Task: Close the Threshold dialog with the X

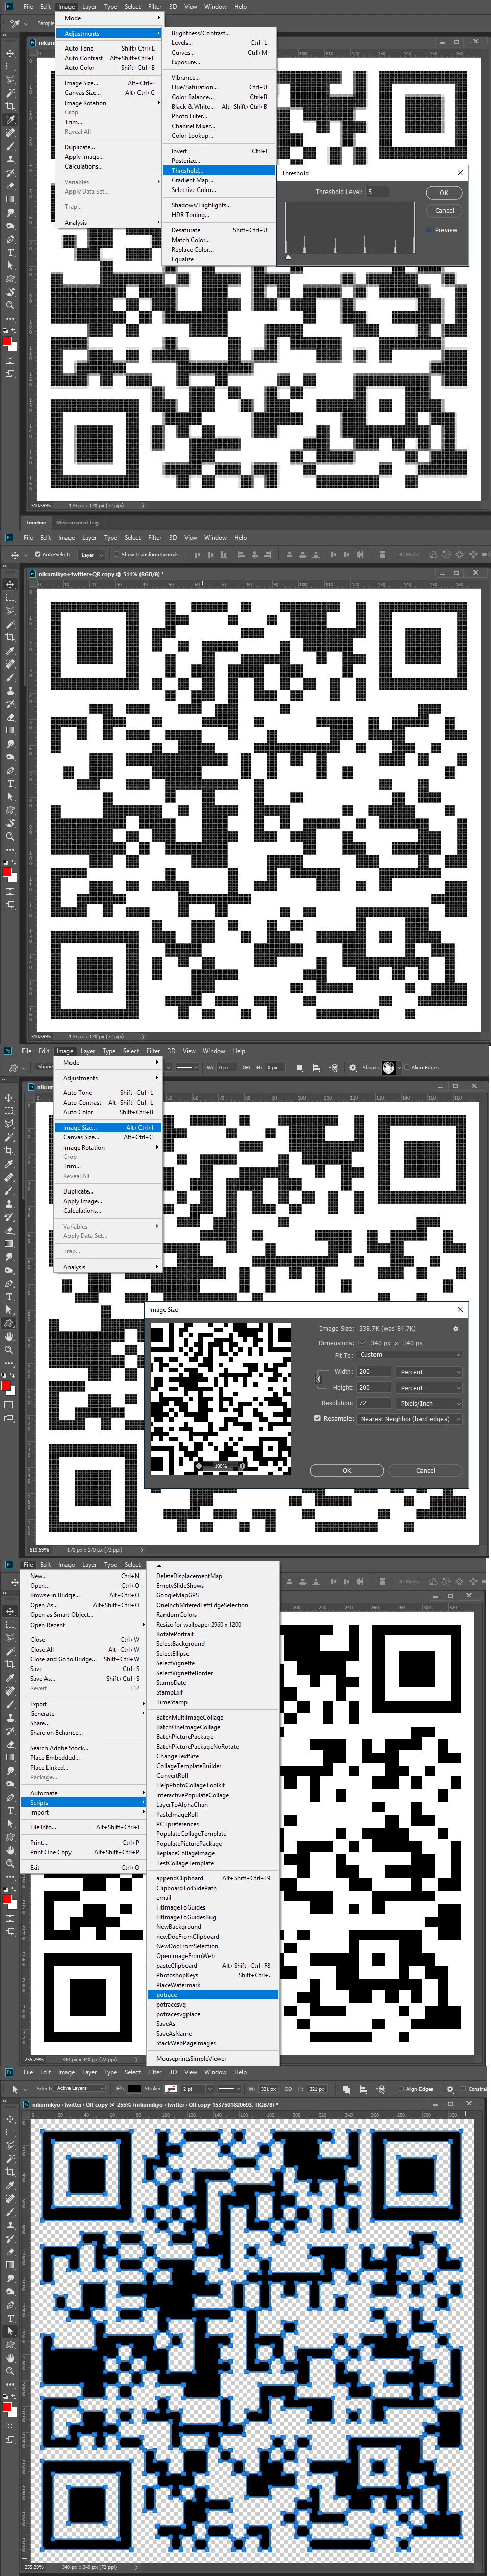Action: [460, 173]
